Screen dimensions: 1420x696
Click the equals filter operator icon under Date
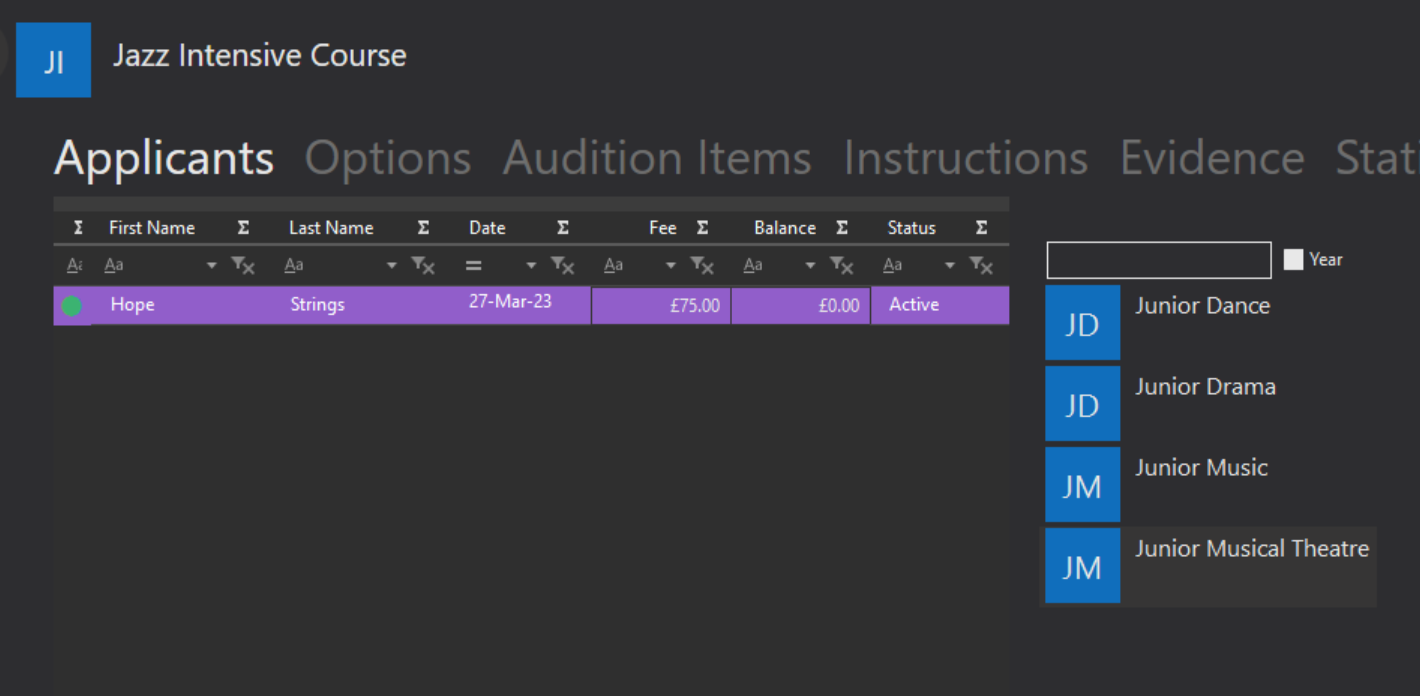474,265
